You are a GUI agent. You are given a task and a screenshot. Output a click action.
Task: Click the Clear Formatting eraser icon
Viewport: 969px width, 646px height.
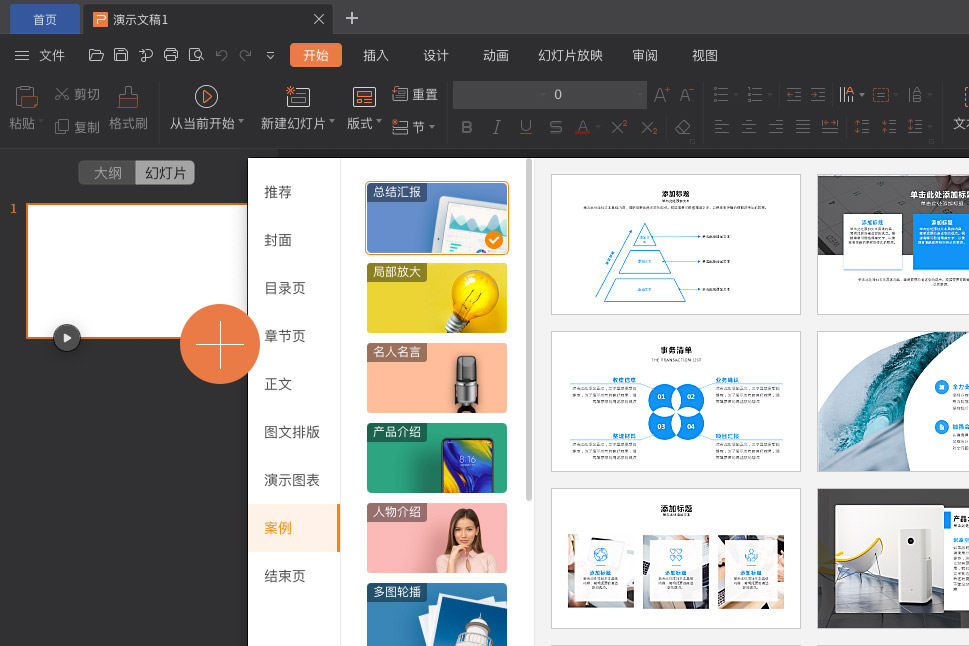tap(682, 127)
